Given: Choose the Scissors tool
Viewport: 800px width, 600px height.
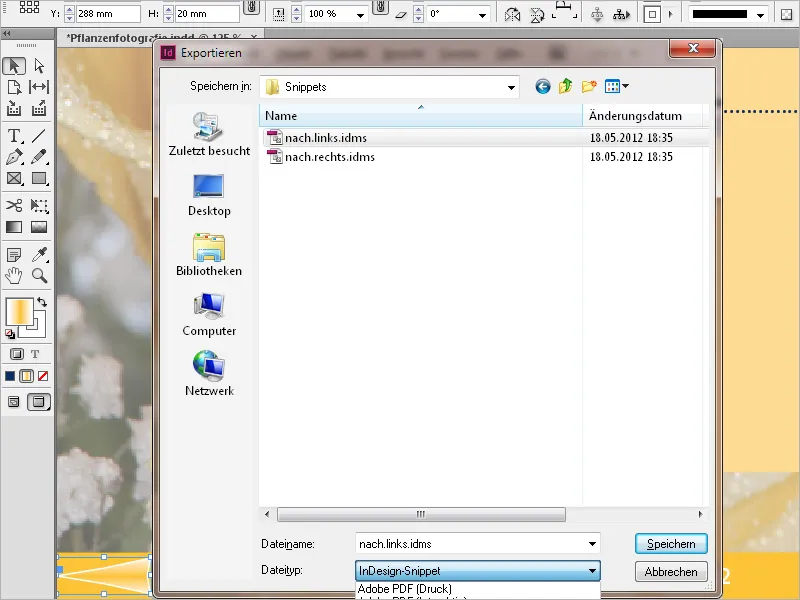Looking at the screenshot, I should (14, 205).
